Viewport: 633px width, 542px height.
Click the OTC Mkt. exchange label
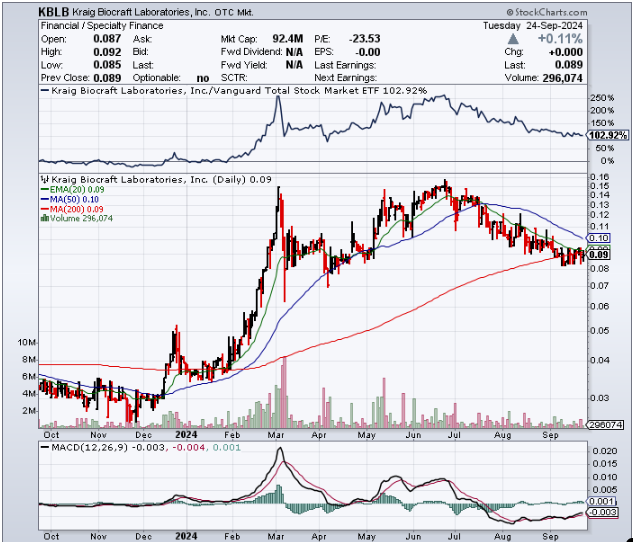(234, 13)
